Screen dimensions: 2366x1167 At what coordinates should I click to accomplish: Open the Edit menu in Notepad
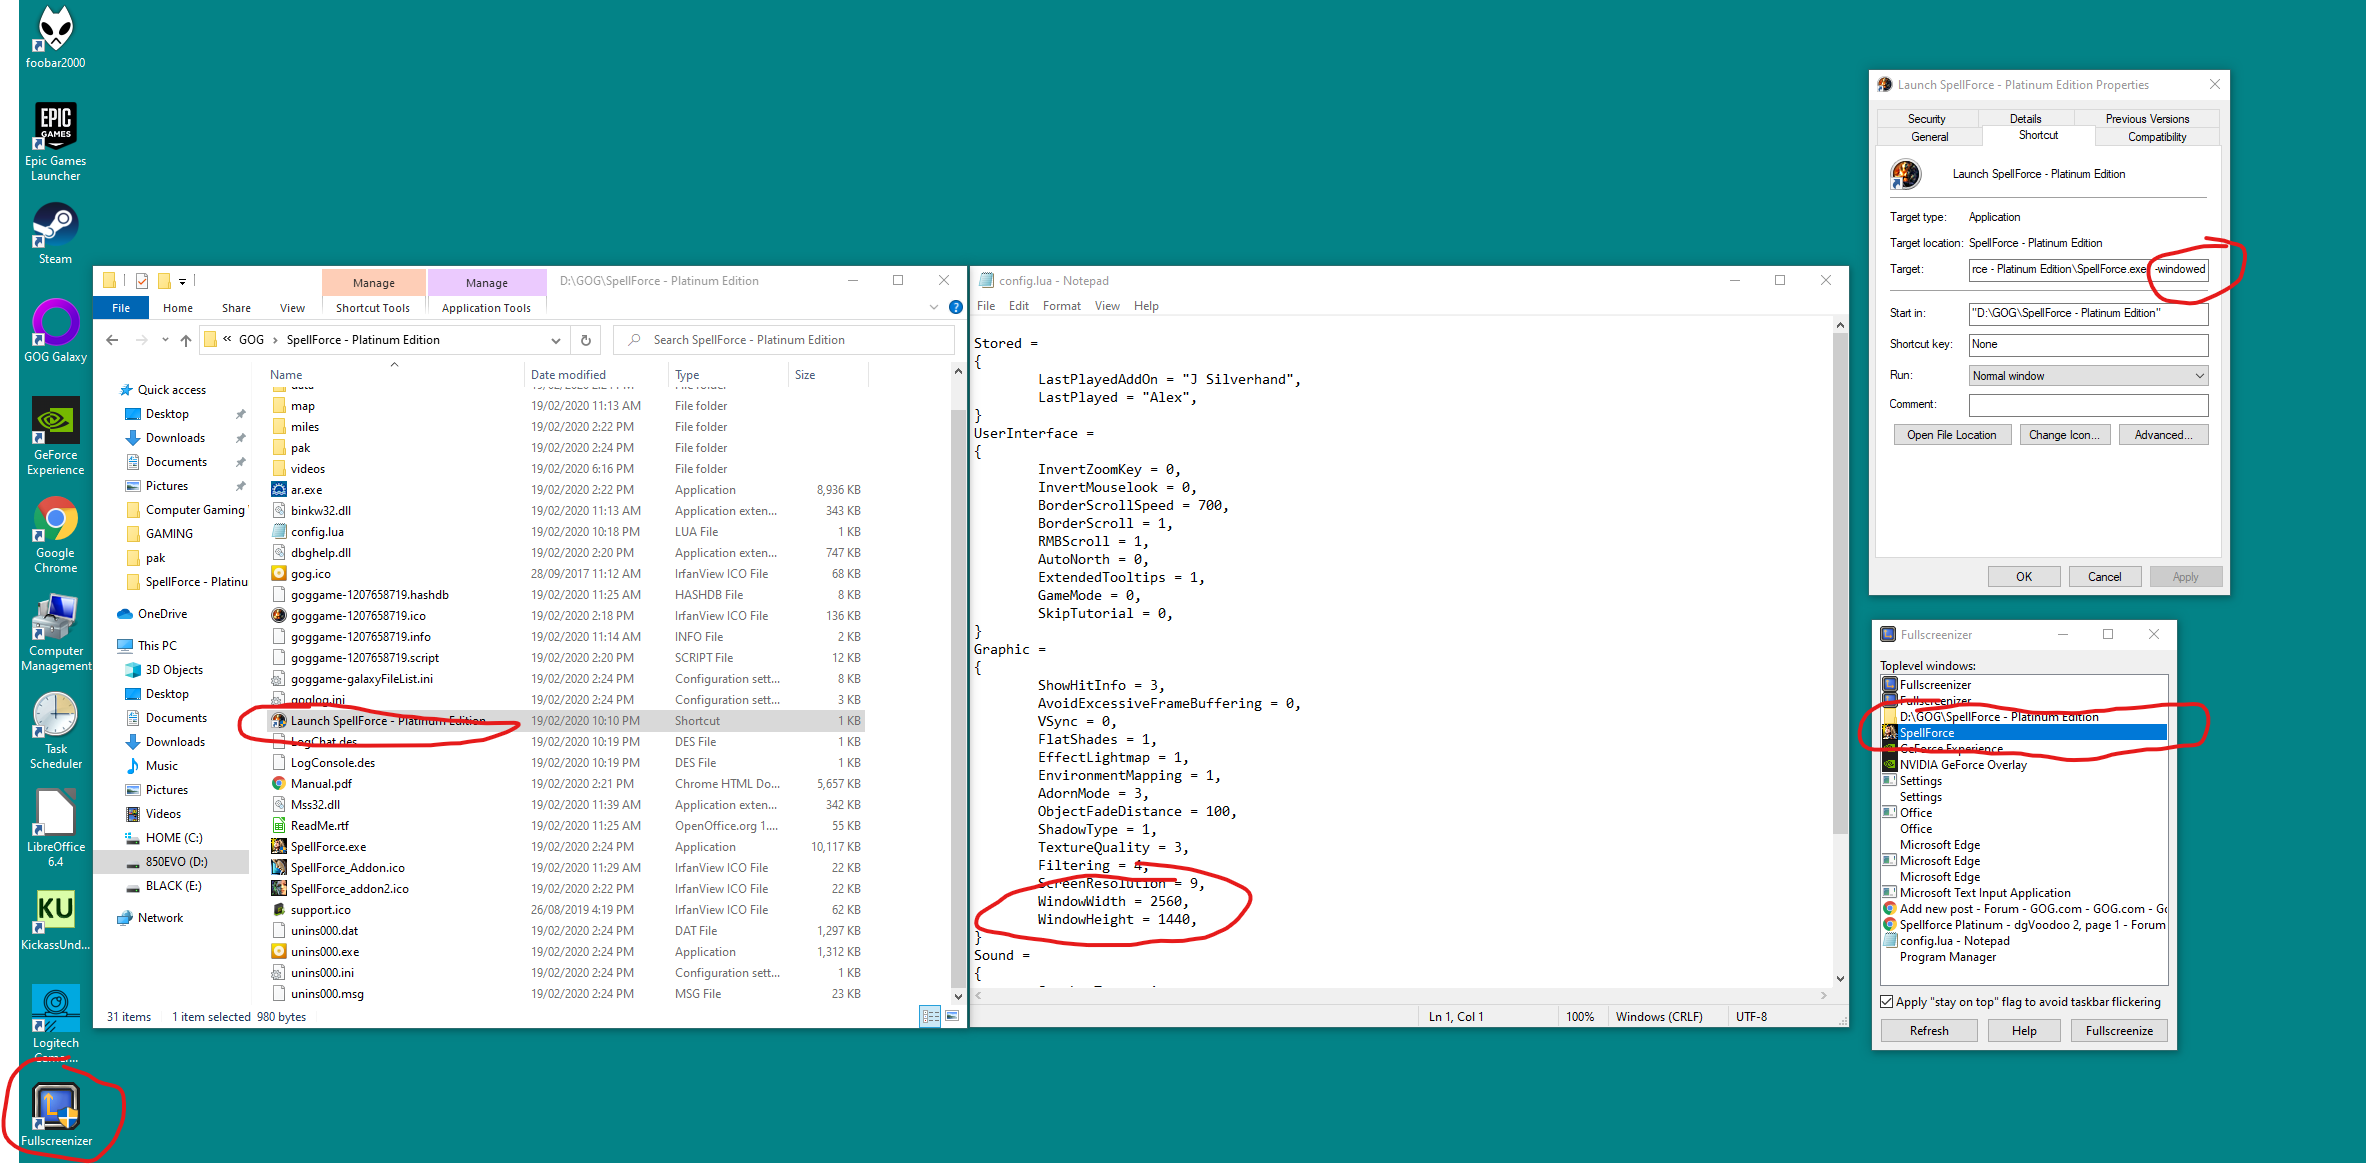click(x=1018, y=306)
